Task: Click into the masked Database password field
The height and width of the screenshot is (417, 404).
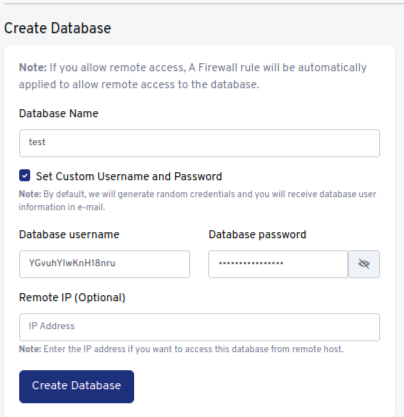Action: 278,264
